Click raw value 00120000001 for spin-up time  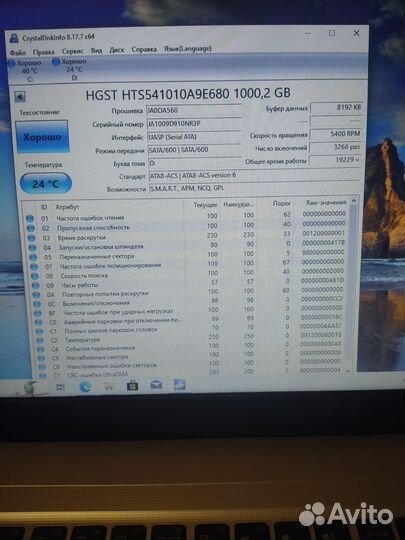pos(323,233)
